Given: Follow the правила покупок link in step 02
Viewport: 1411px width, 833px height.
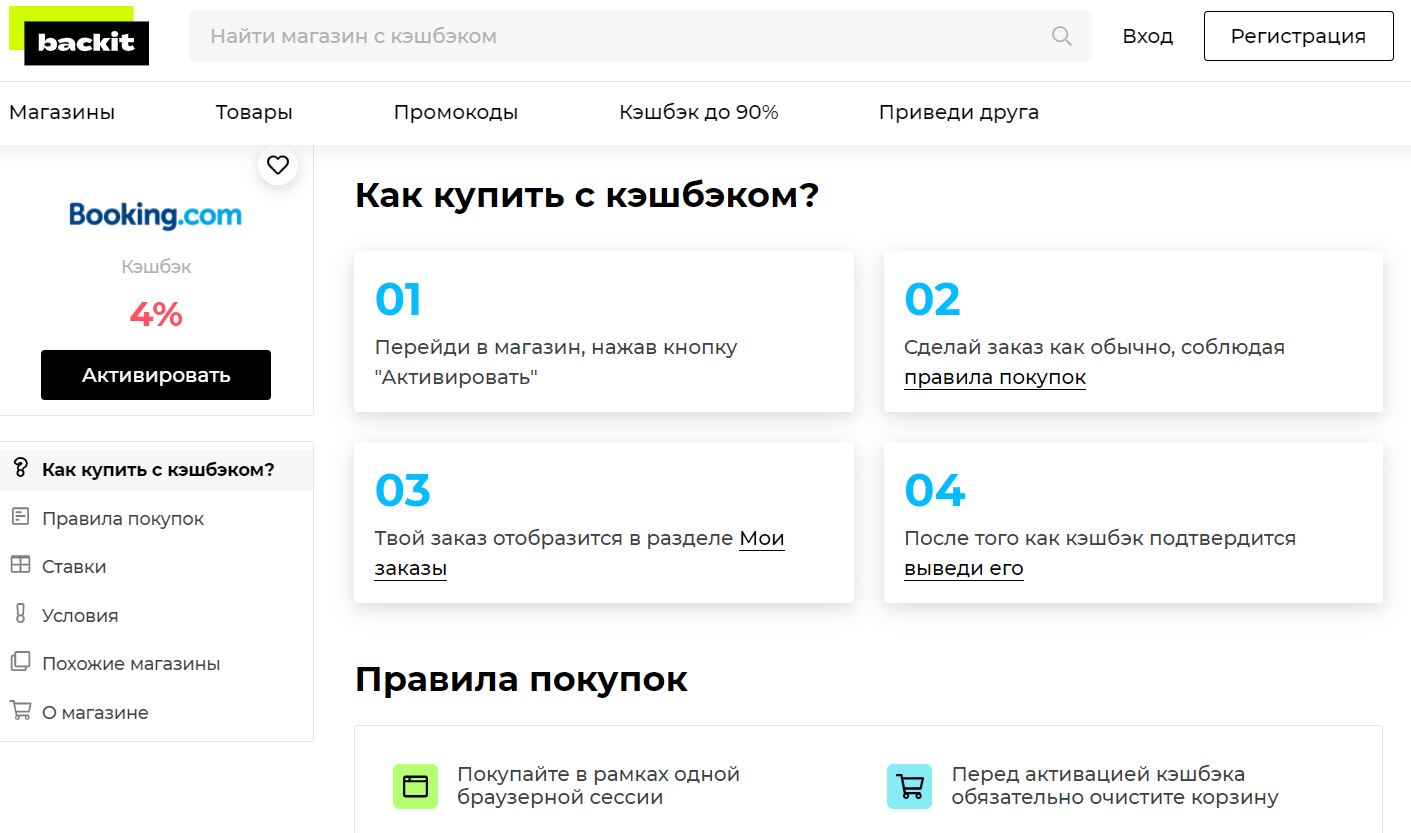Looking at the screenshot, I should pos(995,378).
